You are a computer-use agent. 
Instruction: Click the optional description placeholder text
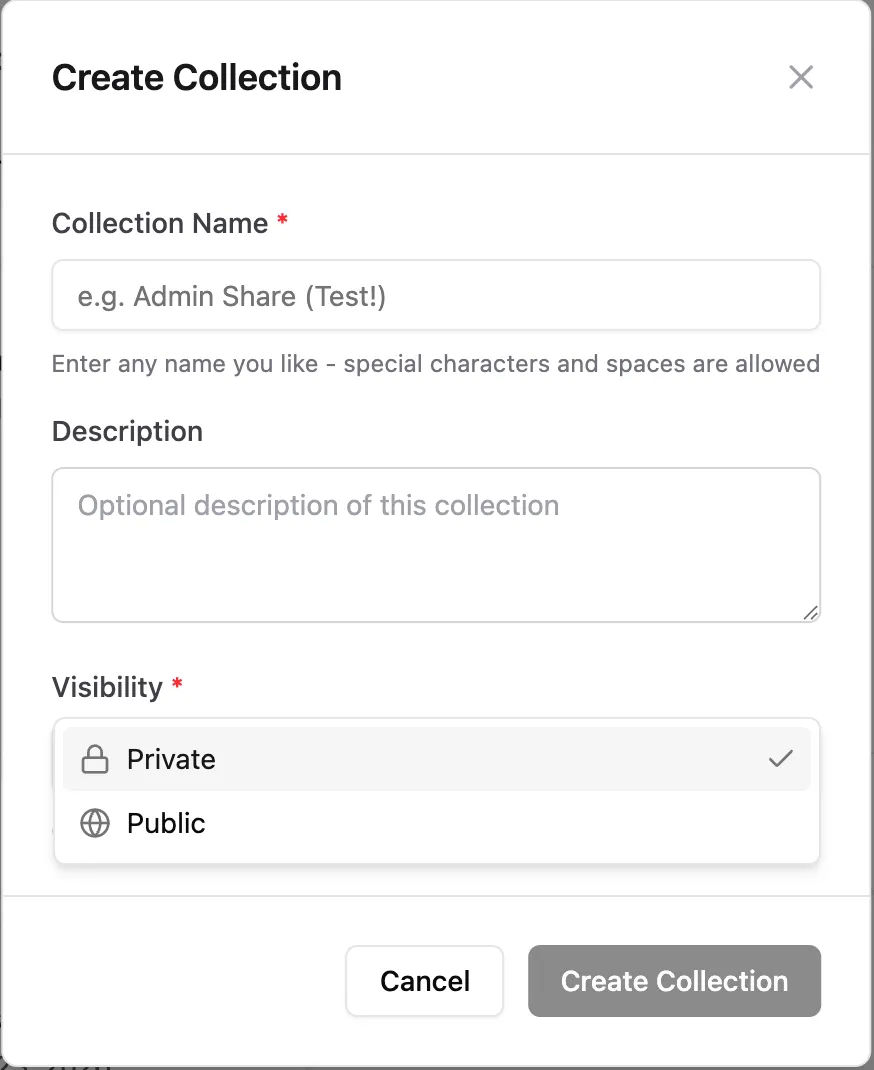click(x=318, y=505)
